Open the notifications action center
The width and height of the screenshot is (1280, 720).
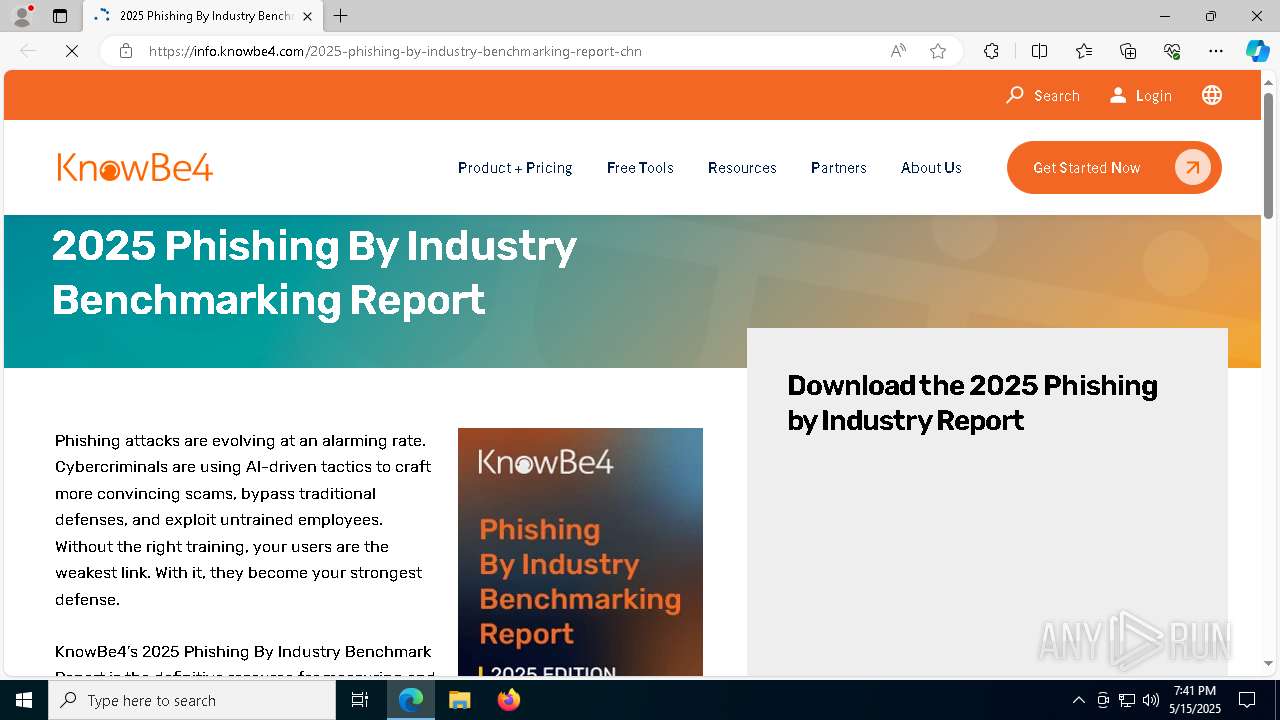click(x=1247, y=700)
